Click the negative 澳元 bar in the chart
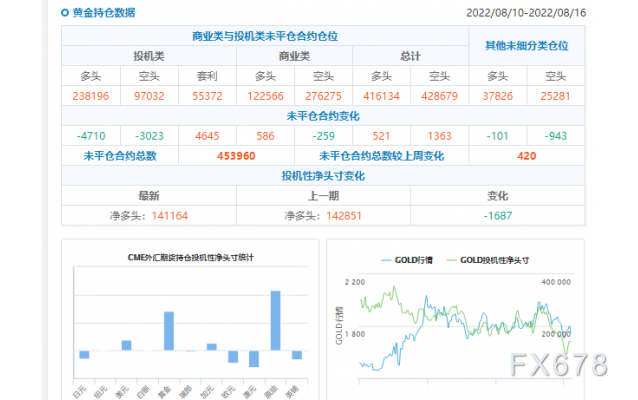 [254, 358]
